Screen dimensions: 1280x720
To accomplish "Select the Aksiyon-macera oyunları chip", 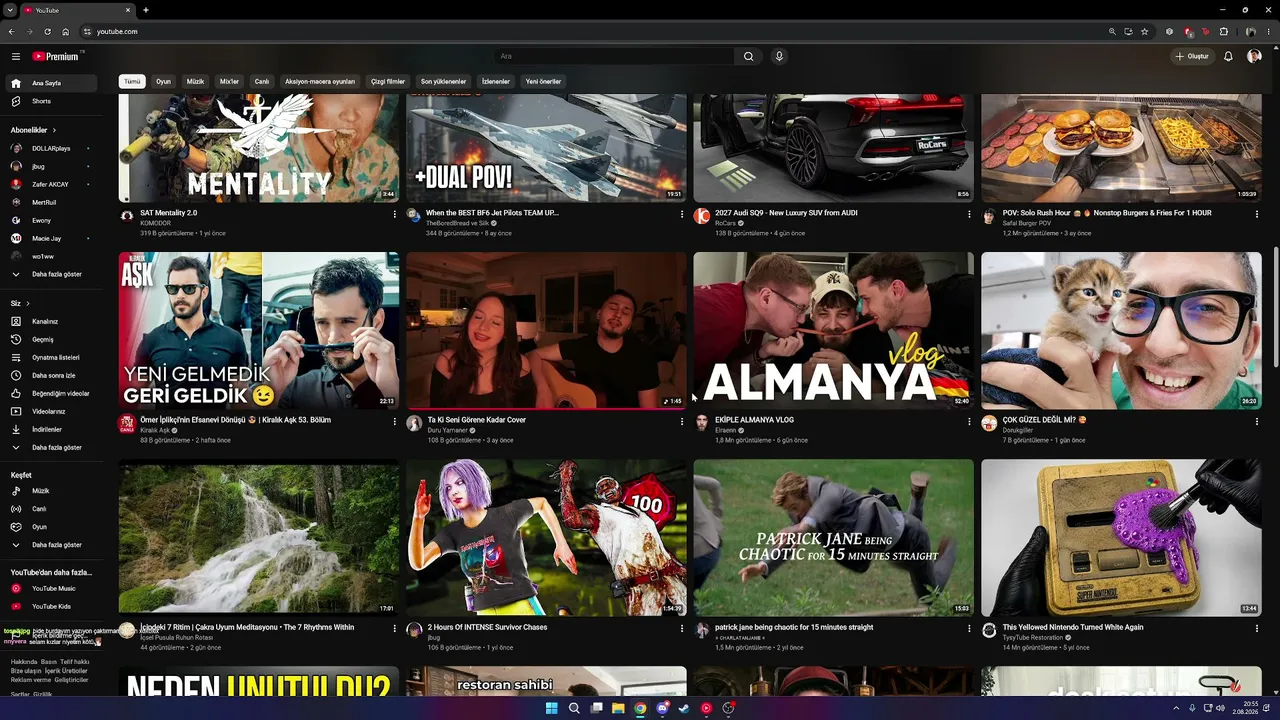I will pyautogui.click(x=320, y=81).
